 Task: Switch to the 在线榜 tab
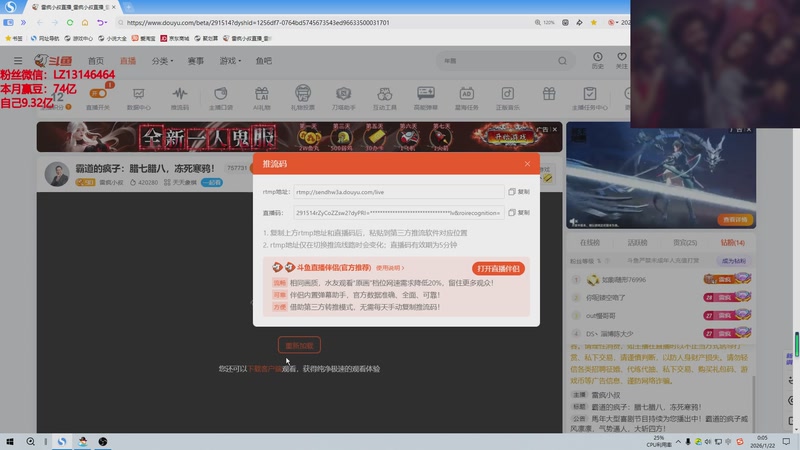point(590,242)
